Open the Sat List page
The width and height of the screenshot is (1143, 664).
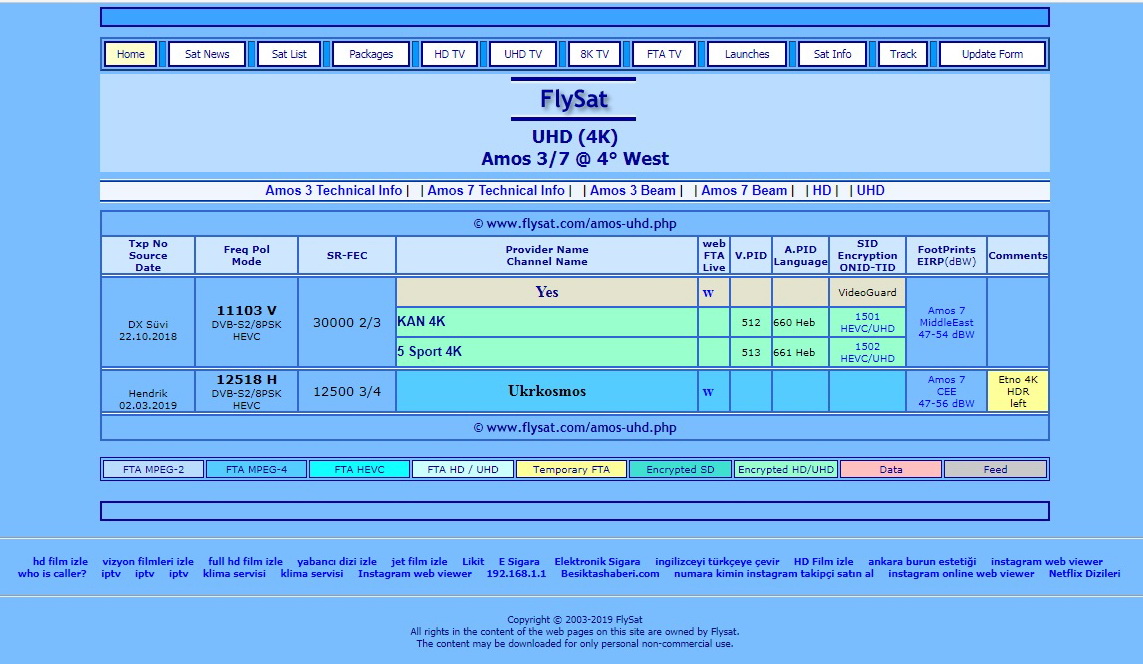point(289,54)
